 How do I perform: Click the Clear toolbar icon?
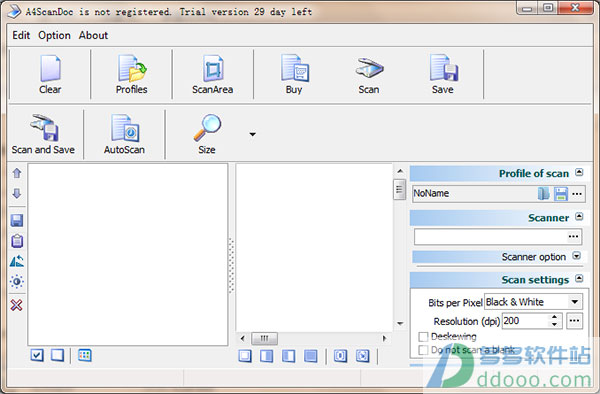pos(50,69)
